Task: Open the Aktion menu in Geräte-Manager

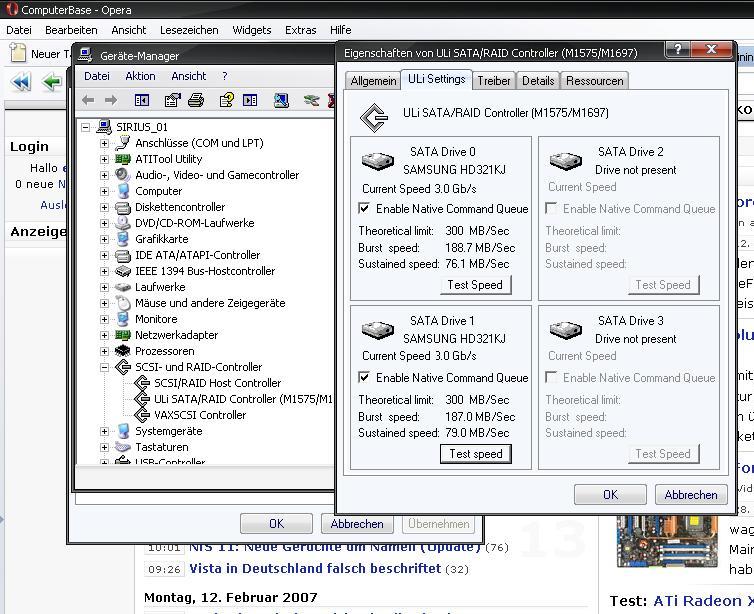Action: 140,76
